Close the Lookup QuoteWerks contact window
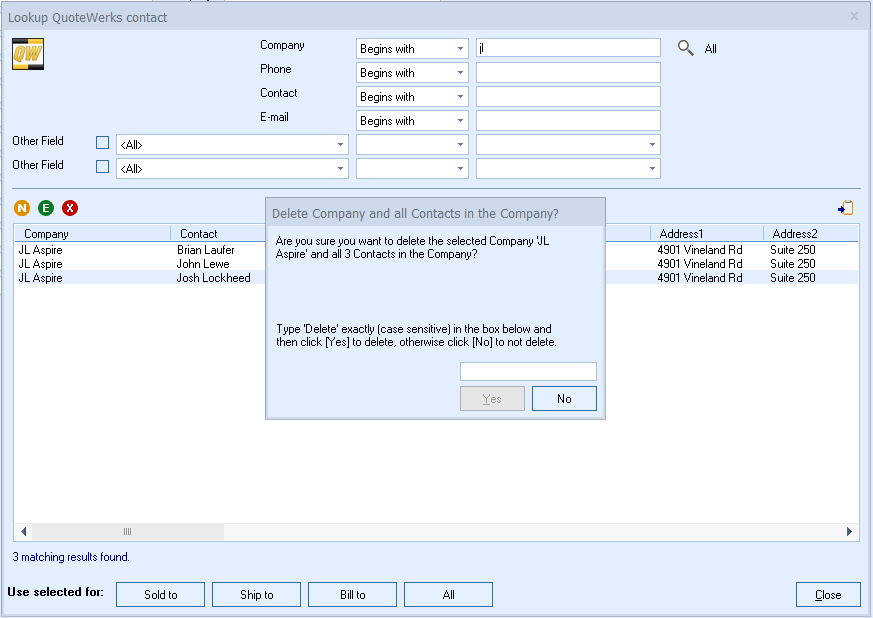The height and width of the screenshot is (618, 873). [x=854, y=16]
